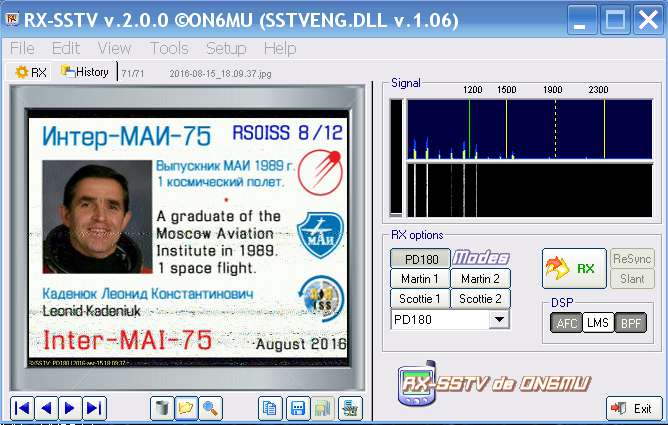The image size is (668, 425).
Task: Click the Slant button
Action: (632, 279)
